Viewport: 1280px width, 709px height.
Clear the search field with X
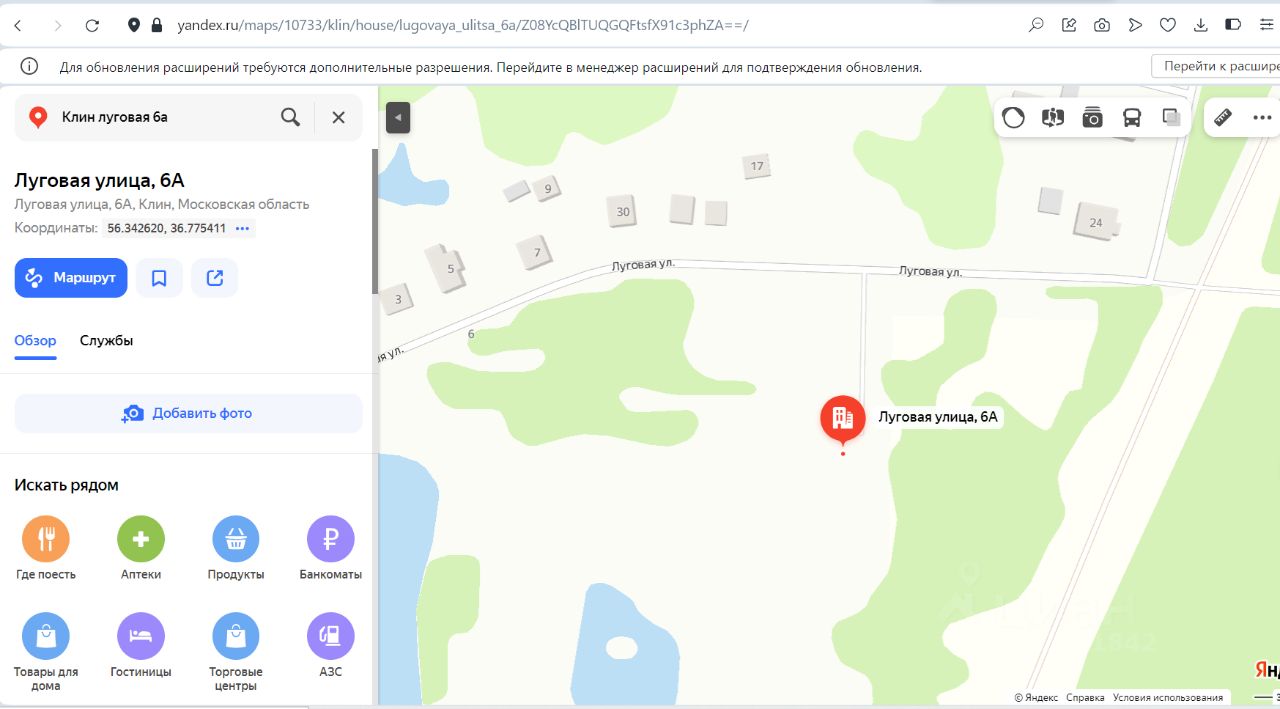click(x=338, y=117)
